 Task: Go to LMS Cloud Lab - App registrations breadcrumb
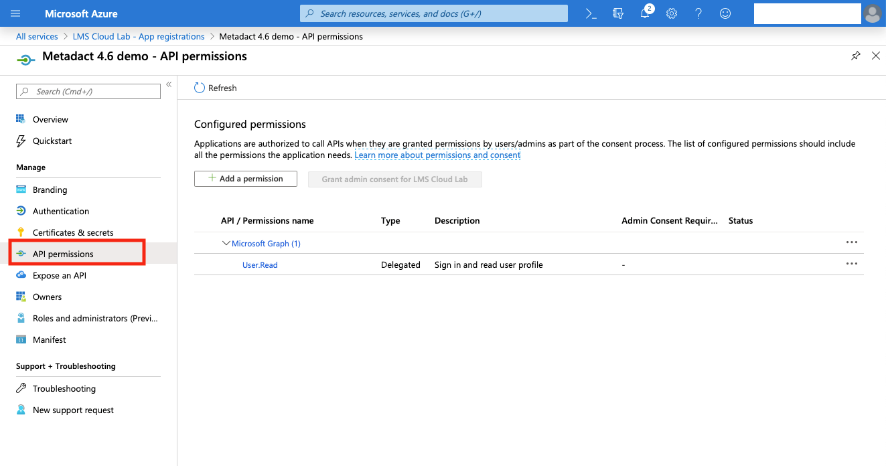[x=138, y=36]
